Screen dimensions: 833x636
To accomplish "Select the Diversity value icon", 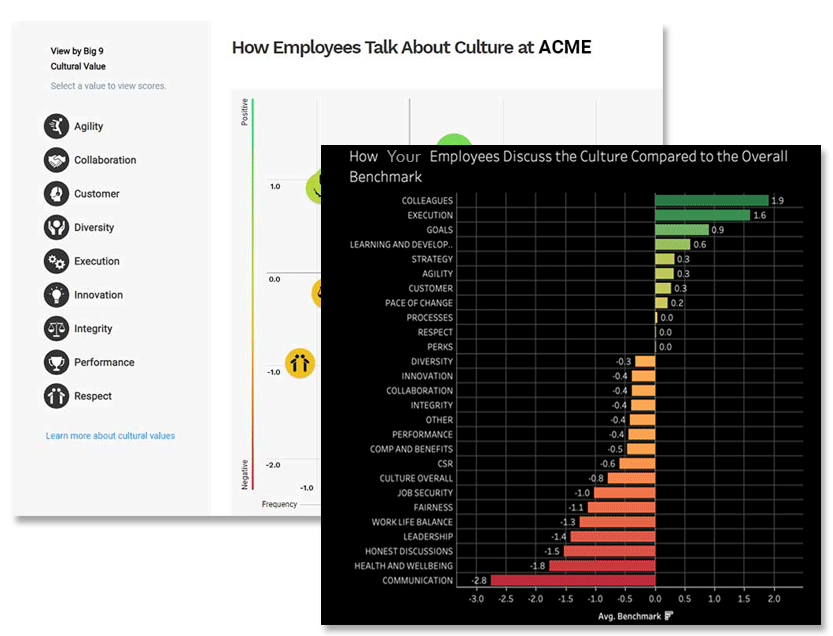I will click(x=57, y=227).
